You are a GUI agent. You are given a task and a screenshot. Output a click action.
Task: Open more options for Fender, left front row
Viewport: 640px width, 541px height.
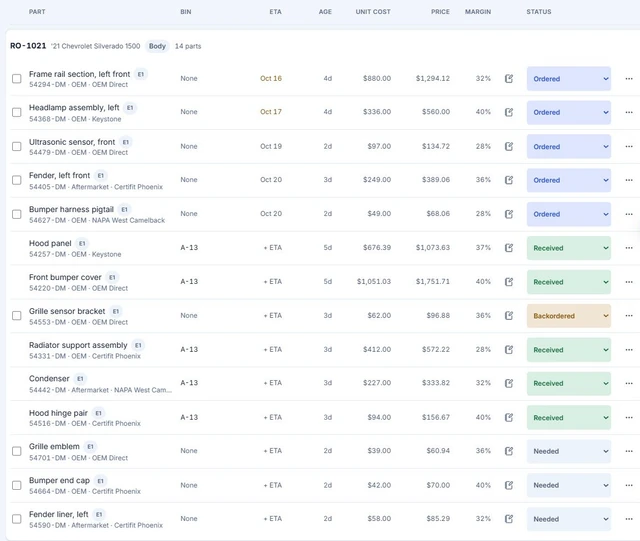629,180
